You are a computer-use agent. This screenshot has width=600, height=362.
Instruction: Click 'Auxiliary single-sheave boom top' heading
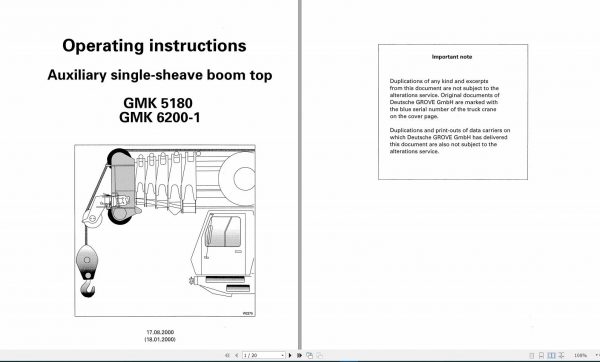point(160,75)
